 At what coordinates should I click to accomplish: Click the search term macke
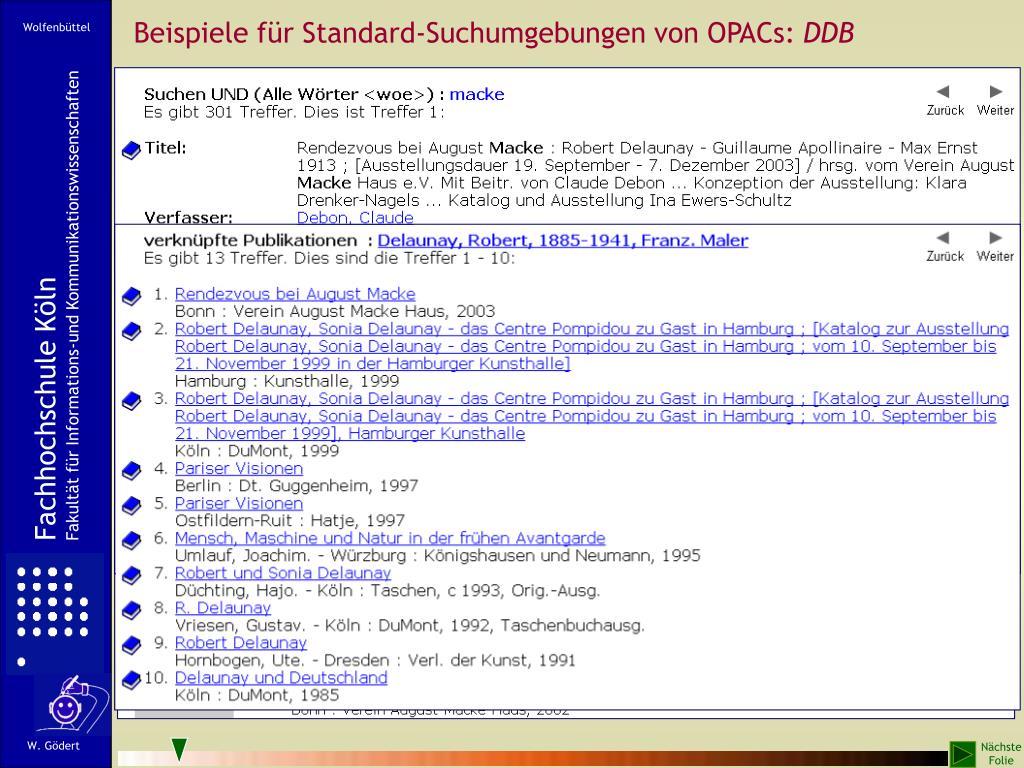click(477, 94)
